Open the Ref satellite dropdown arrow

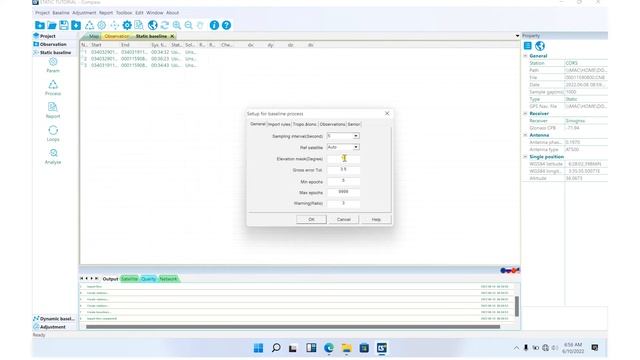(x=356, y=147)
